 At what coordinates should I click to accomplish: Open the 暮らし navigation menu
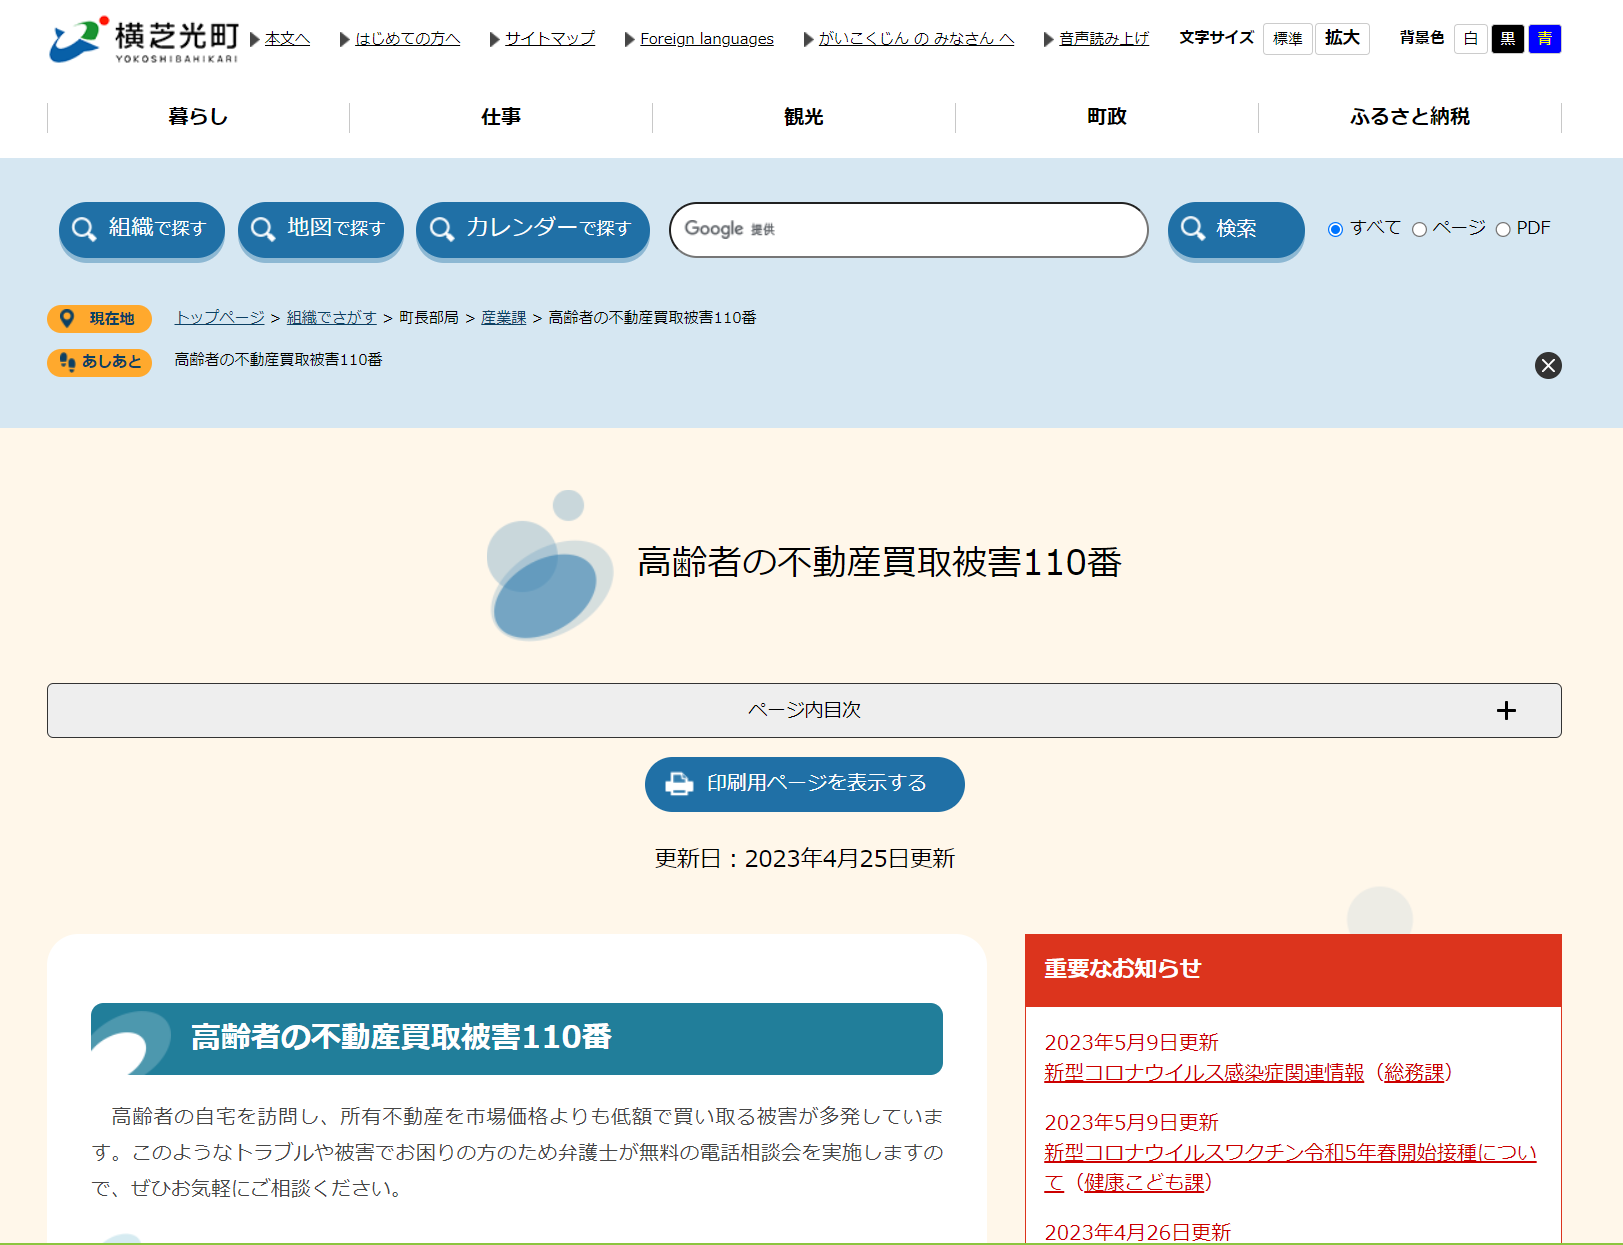pyautogui.click(x=198, y=117)
